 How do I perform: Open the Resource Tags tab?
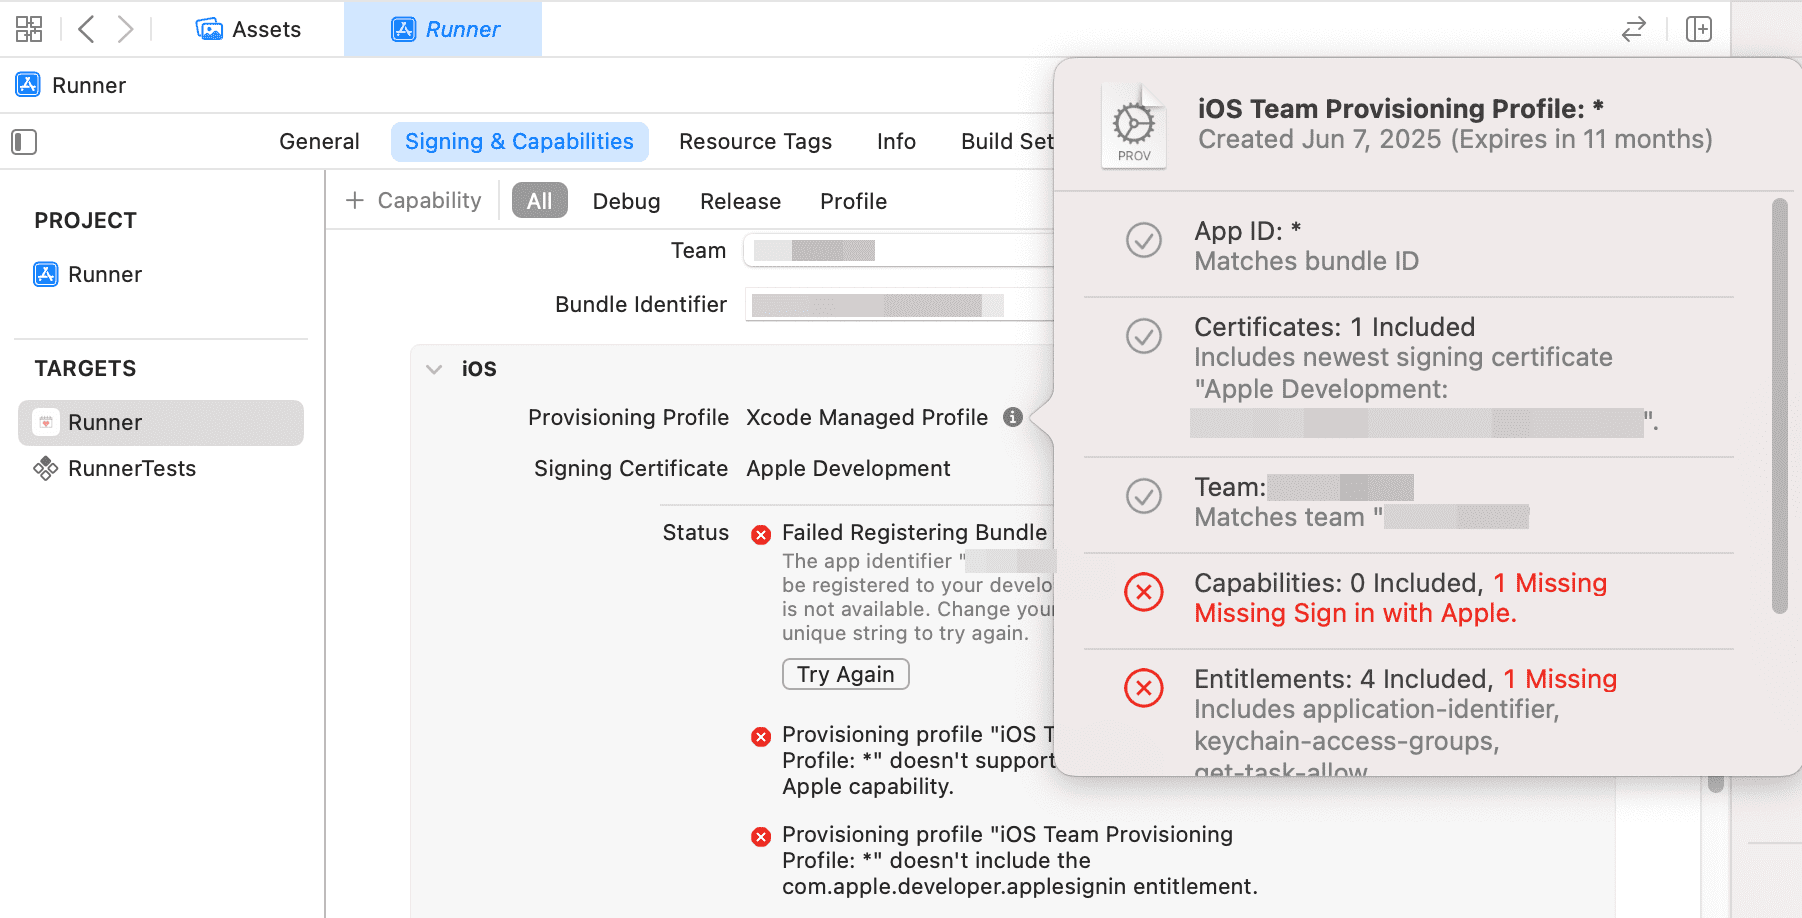point(755,142)
